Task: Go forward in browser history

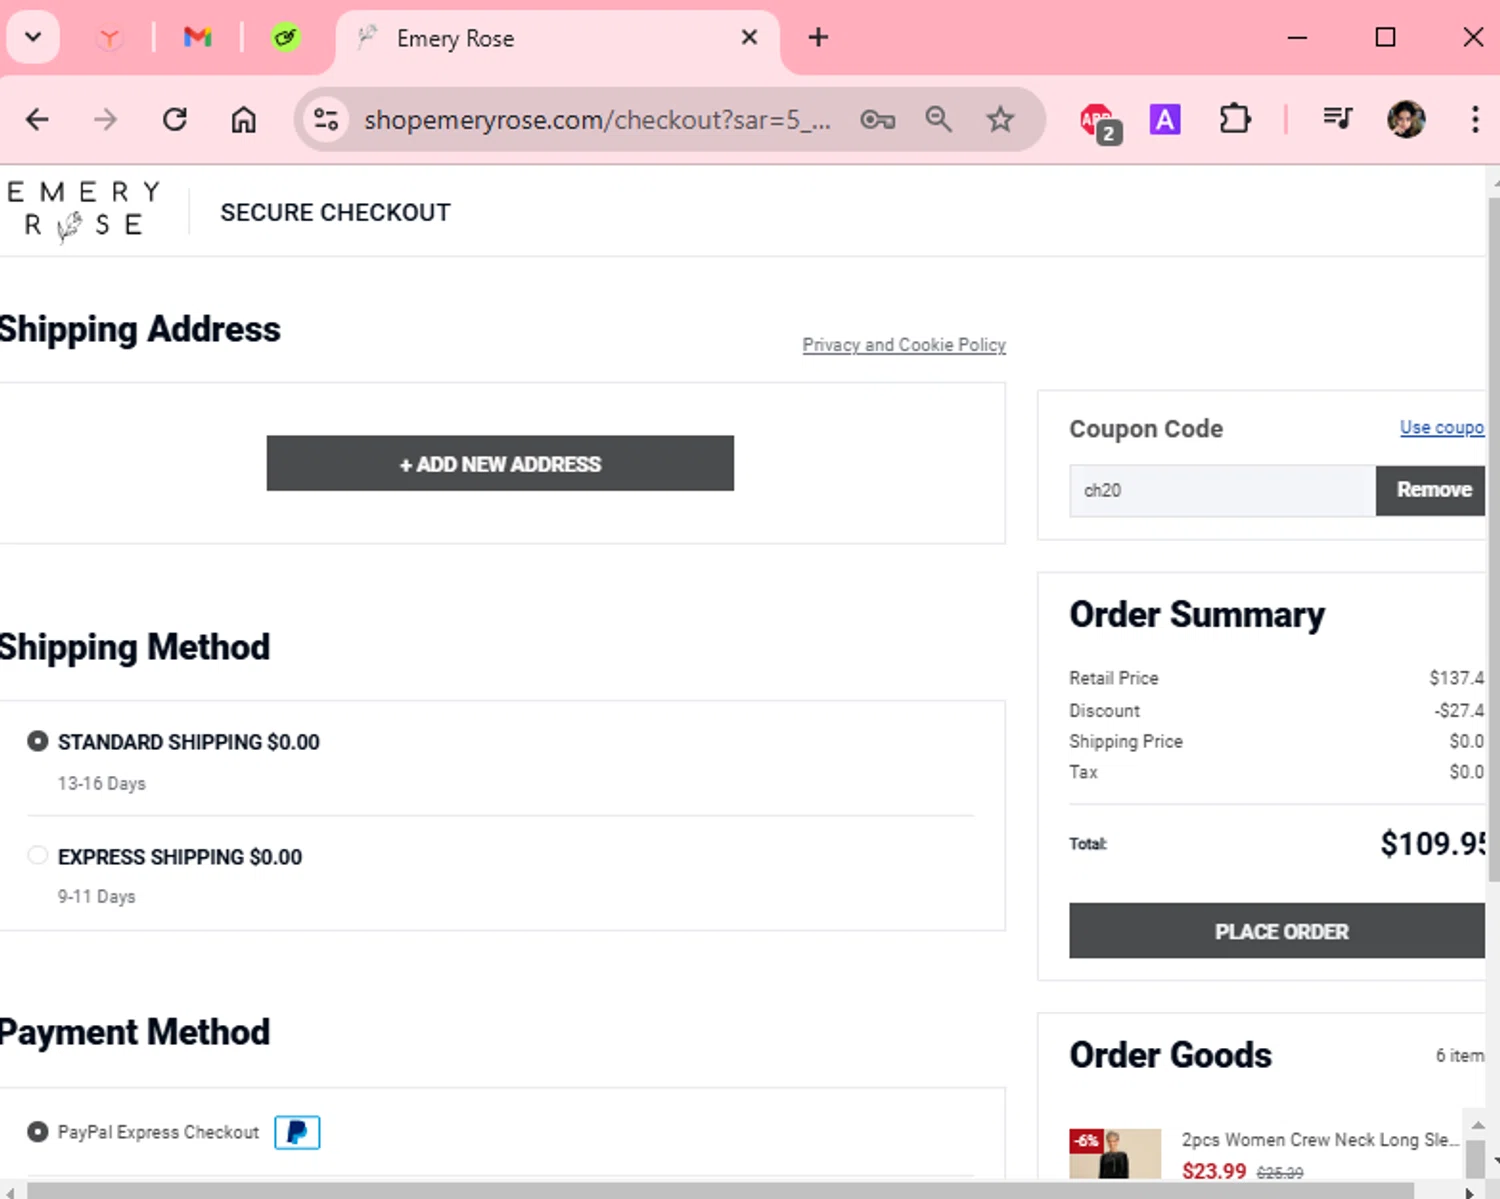Action: 105,120
